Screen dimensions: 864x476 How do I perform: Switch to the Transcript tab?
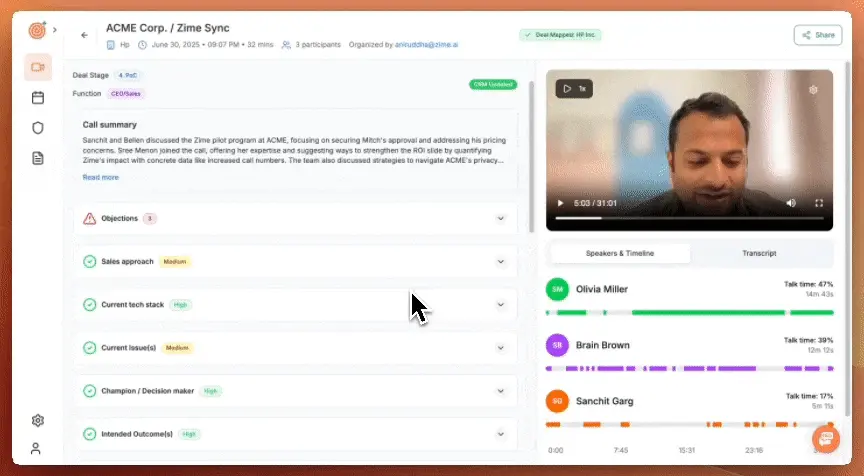(759, 253)
